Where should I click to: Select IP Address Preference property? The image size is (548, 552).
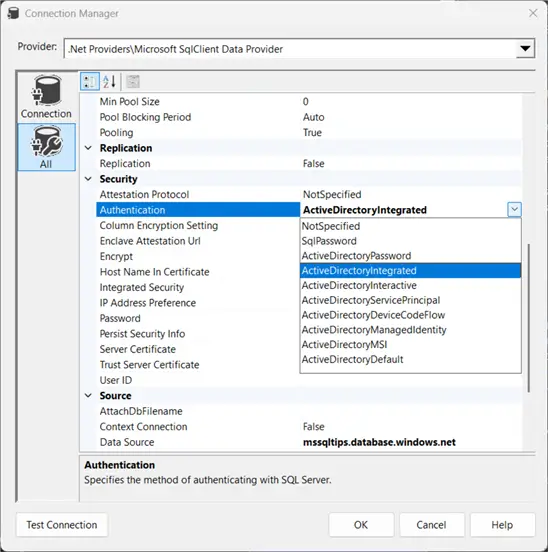[x=147, y=303]
